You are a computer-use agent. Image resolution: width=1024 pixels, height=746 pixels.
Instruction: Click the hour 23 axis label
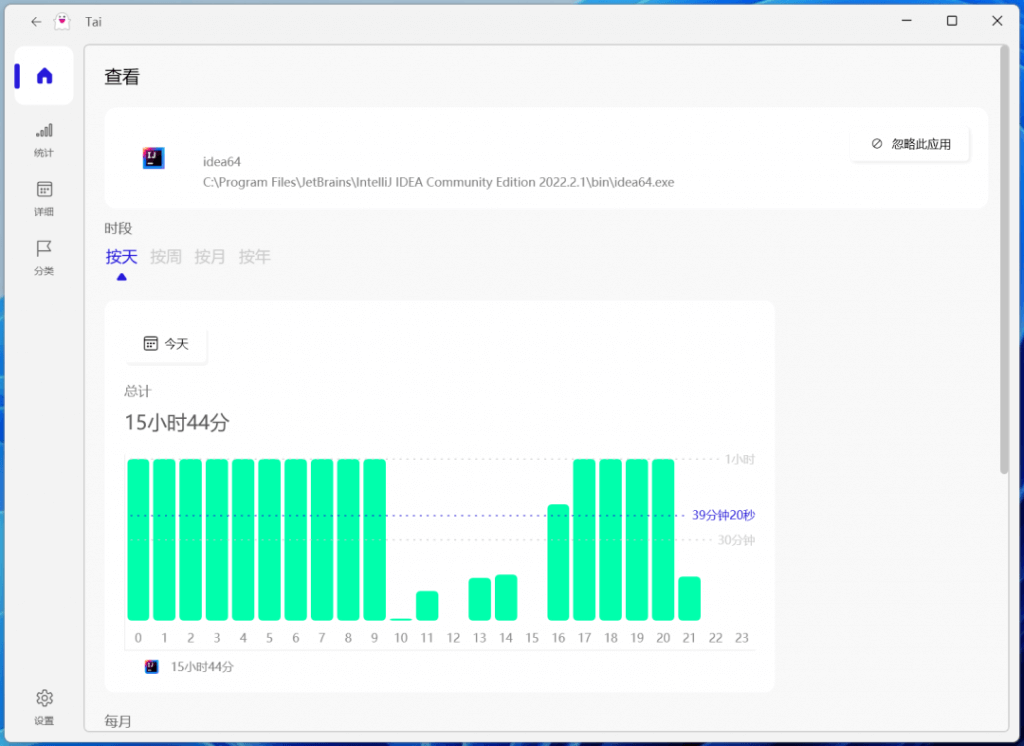742,638
